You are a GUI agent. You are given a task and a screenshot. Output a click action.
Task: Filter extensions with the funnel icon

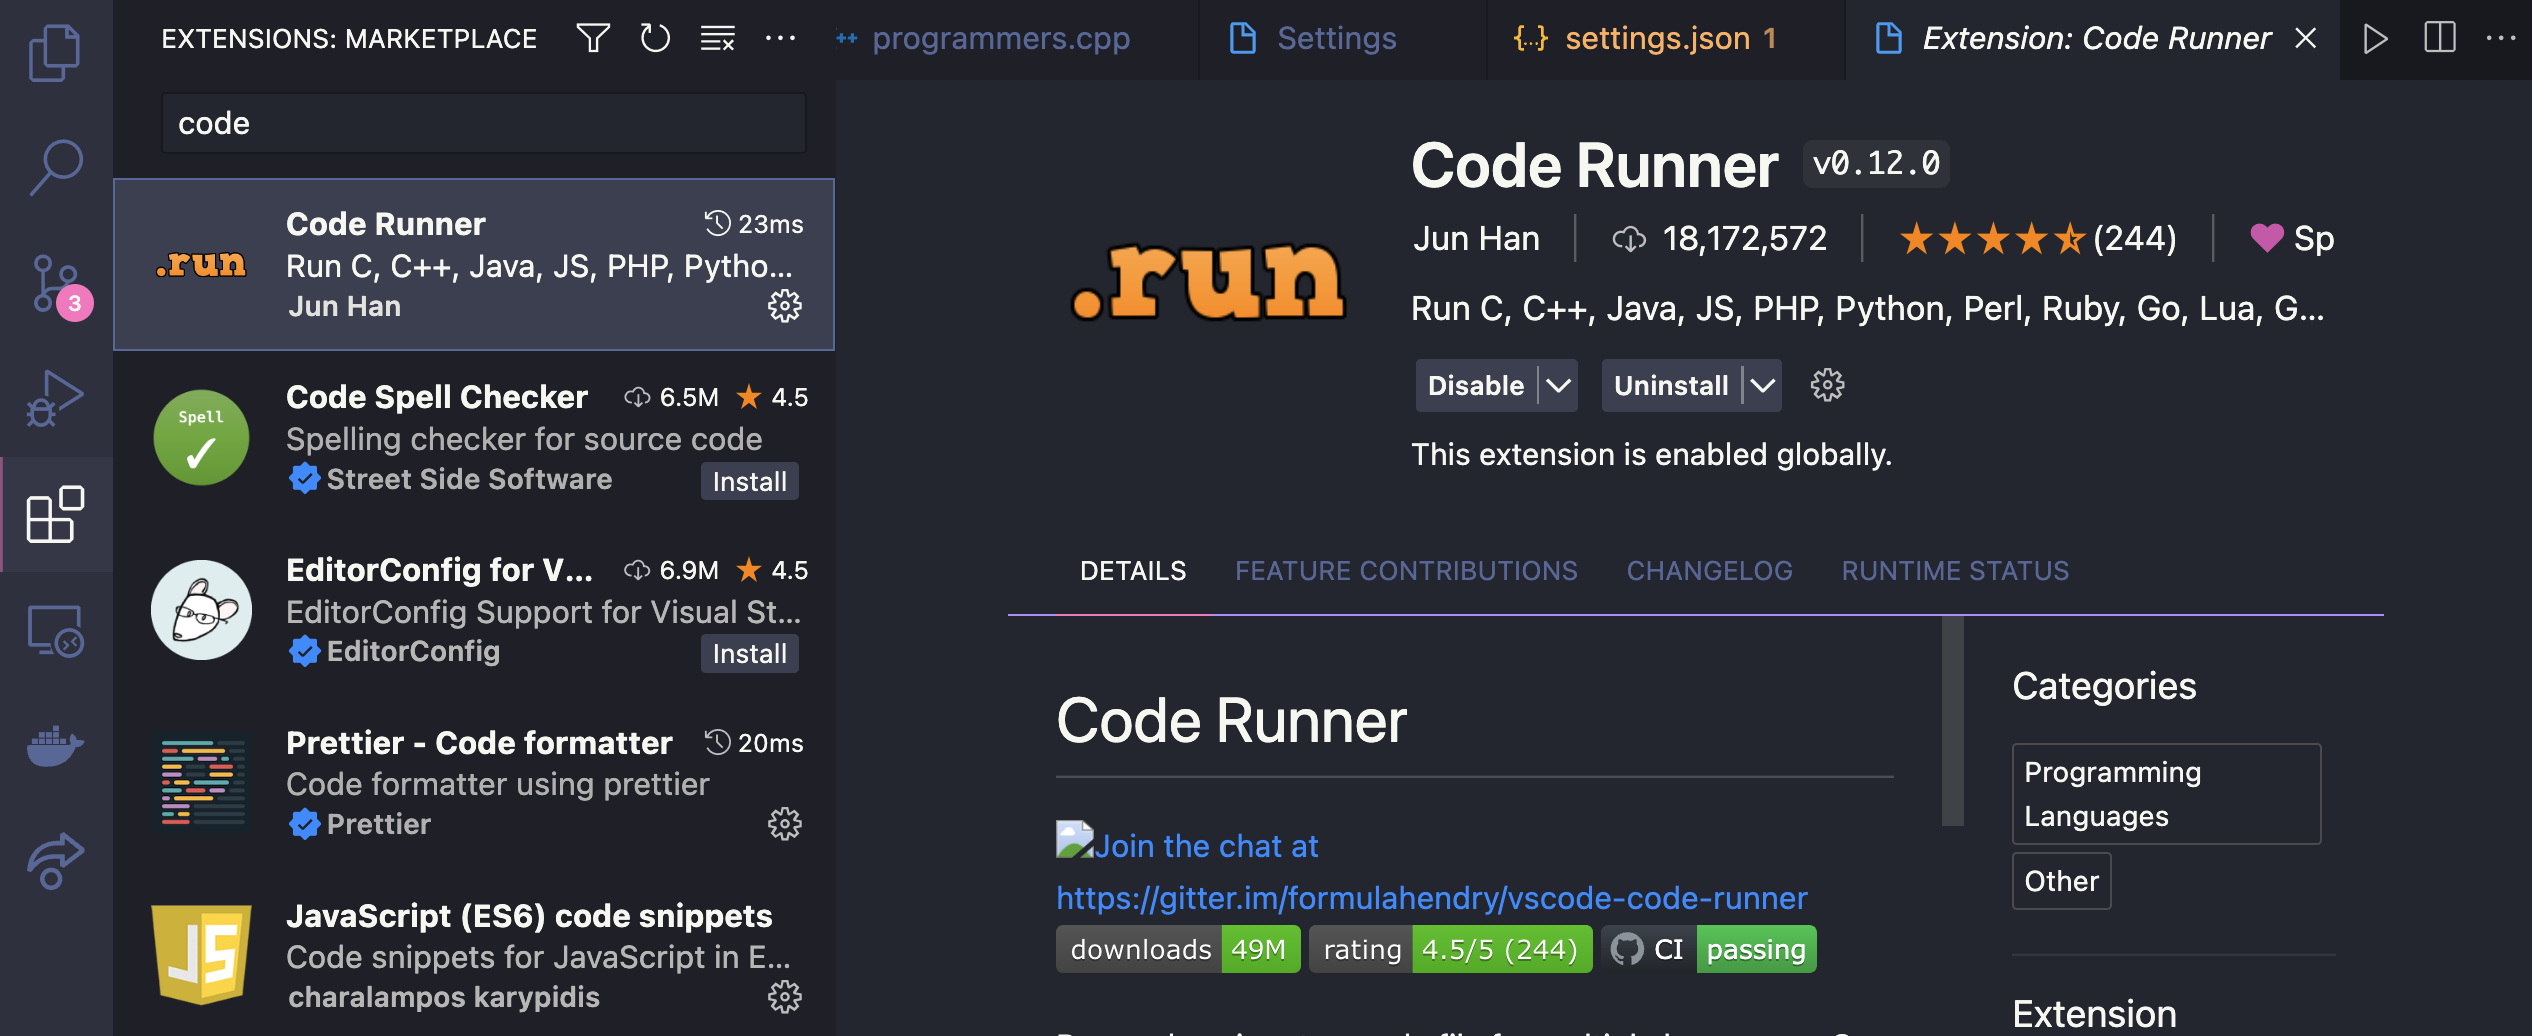(593, 39)
